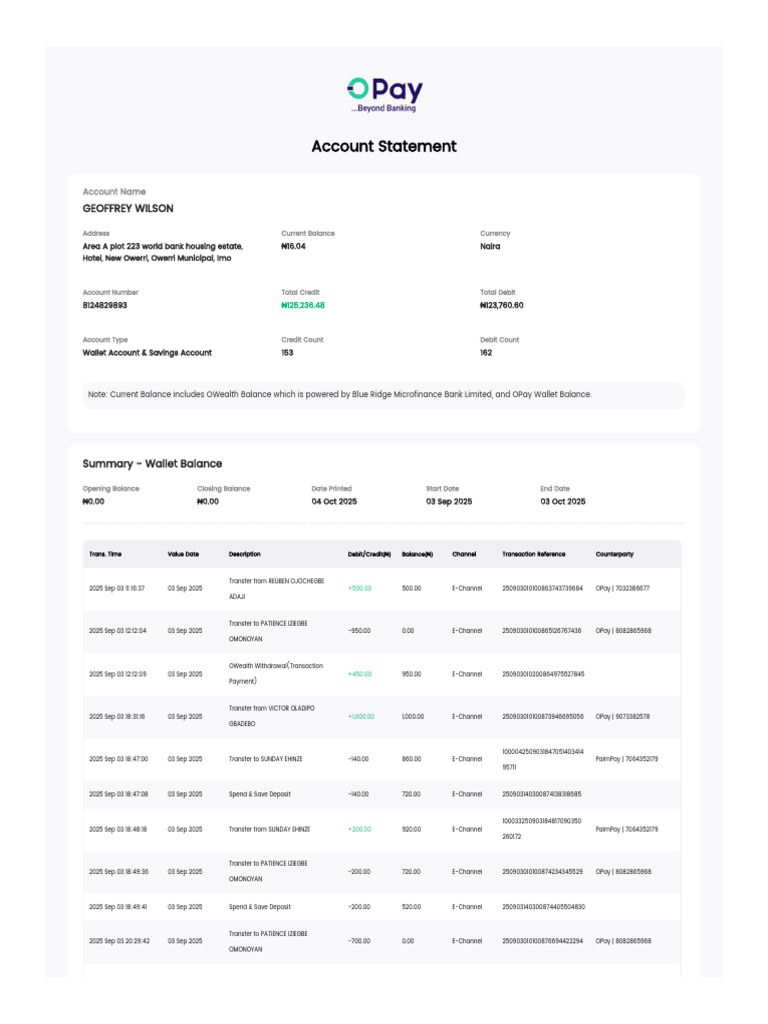Image resolution: width=768 pixels, height=1024 pixels.
Task: Click the 'Counterparty' column header
Action: pyautogui.click(x=615, y=554)
